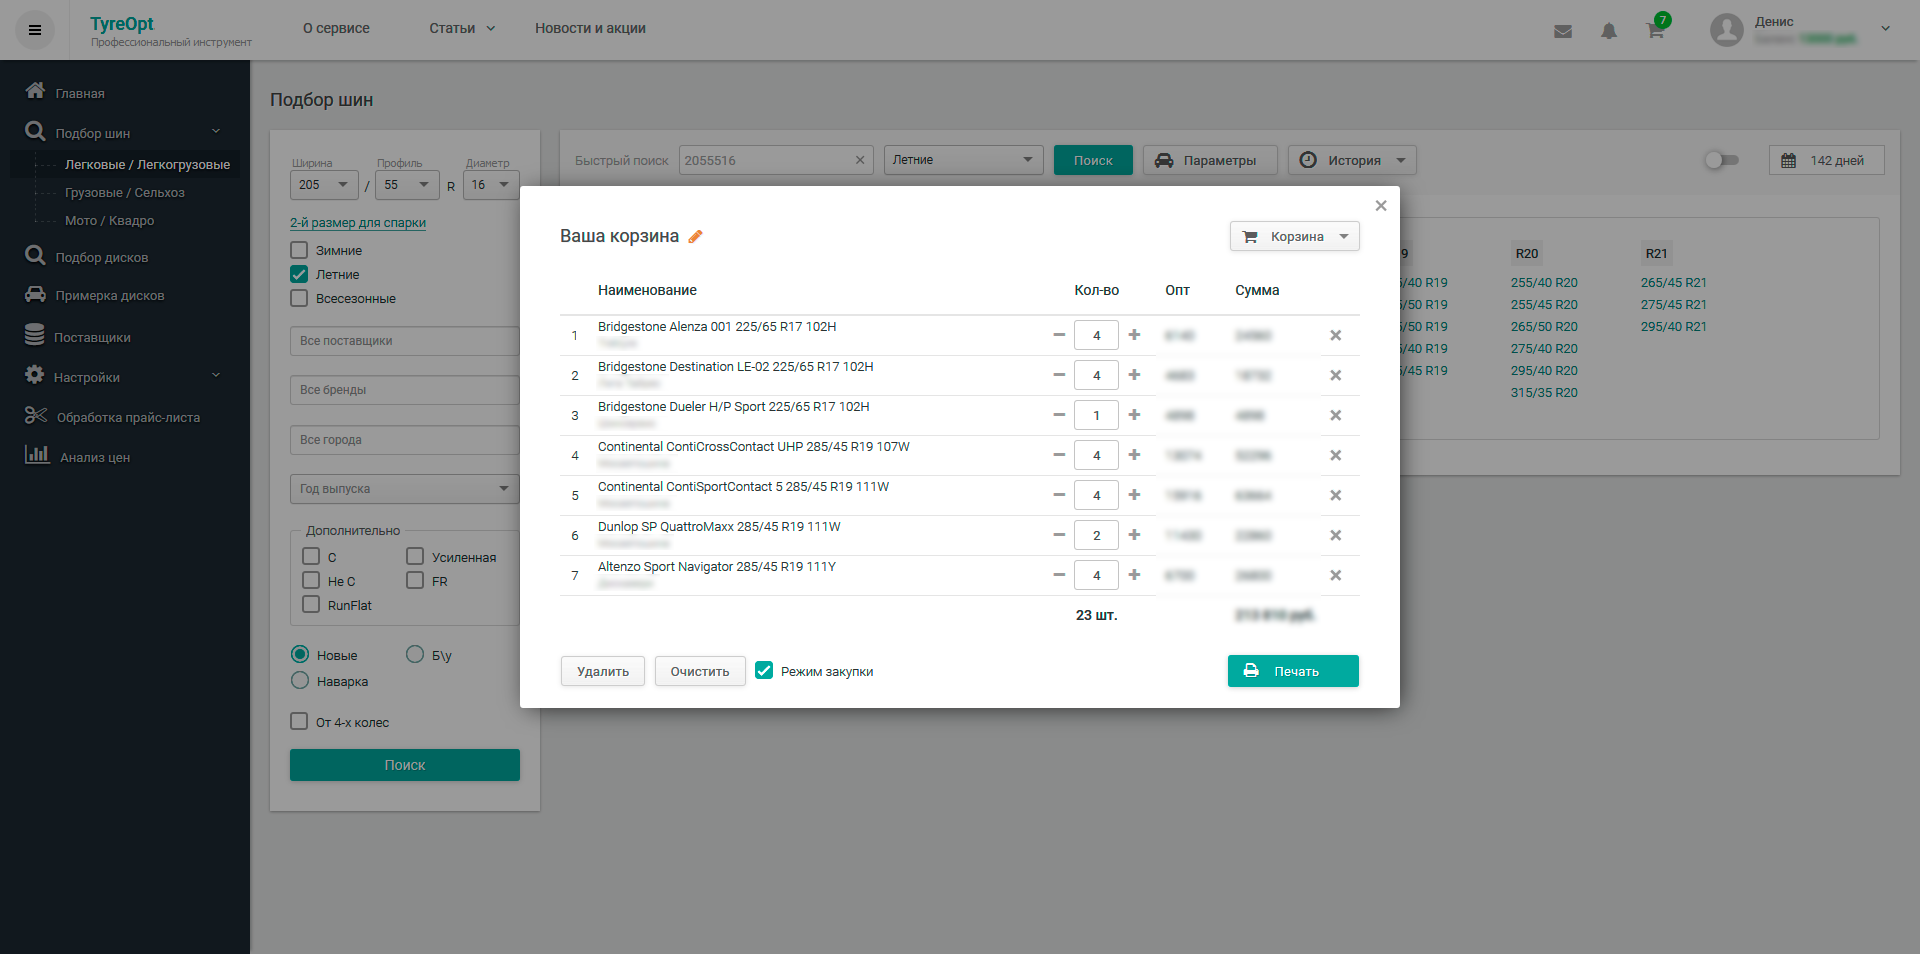This screenshot has height=954, width=1920.
Task: Increase quantity for ContiSportContact 5
Action: [x=1134, y=495]
